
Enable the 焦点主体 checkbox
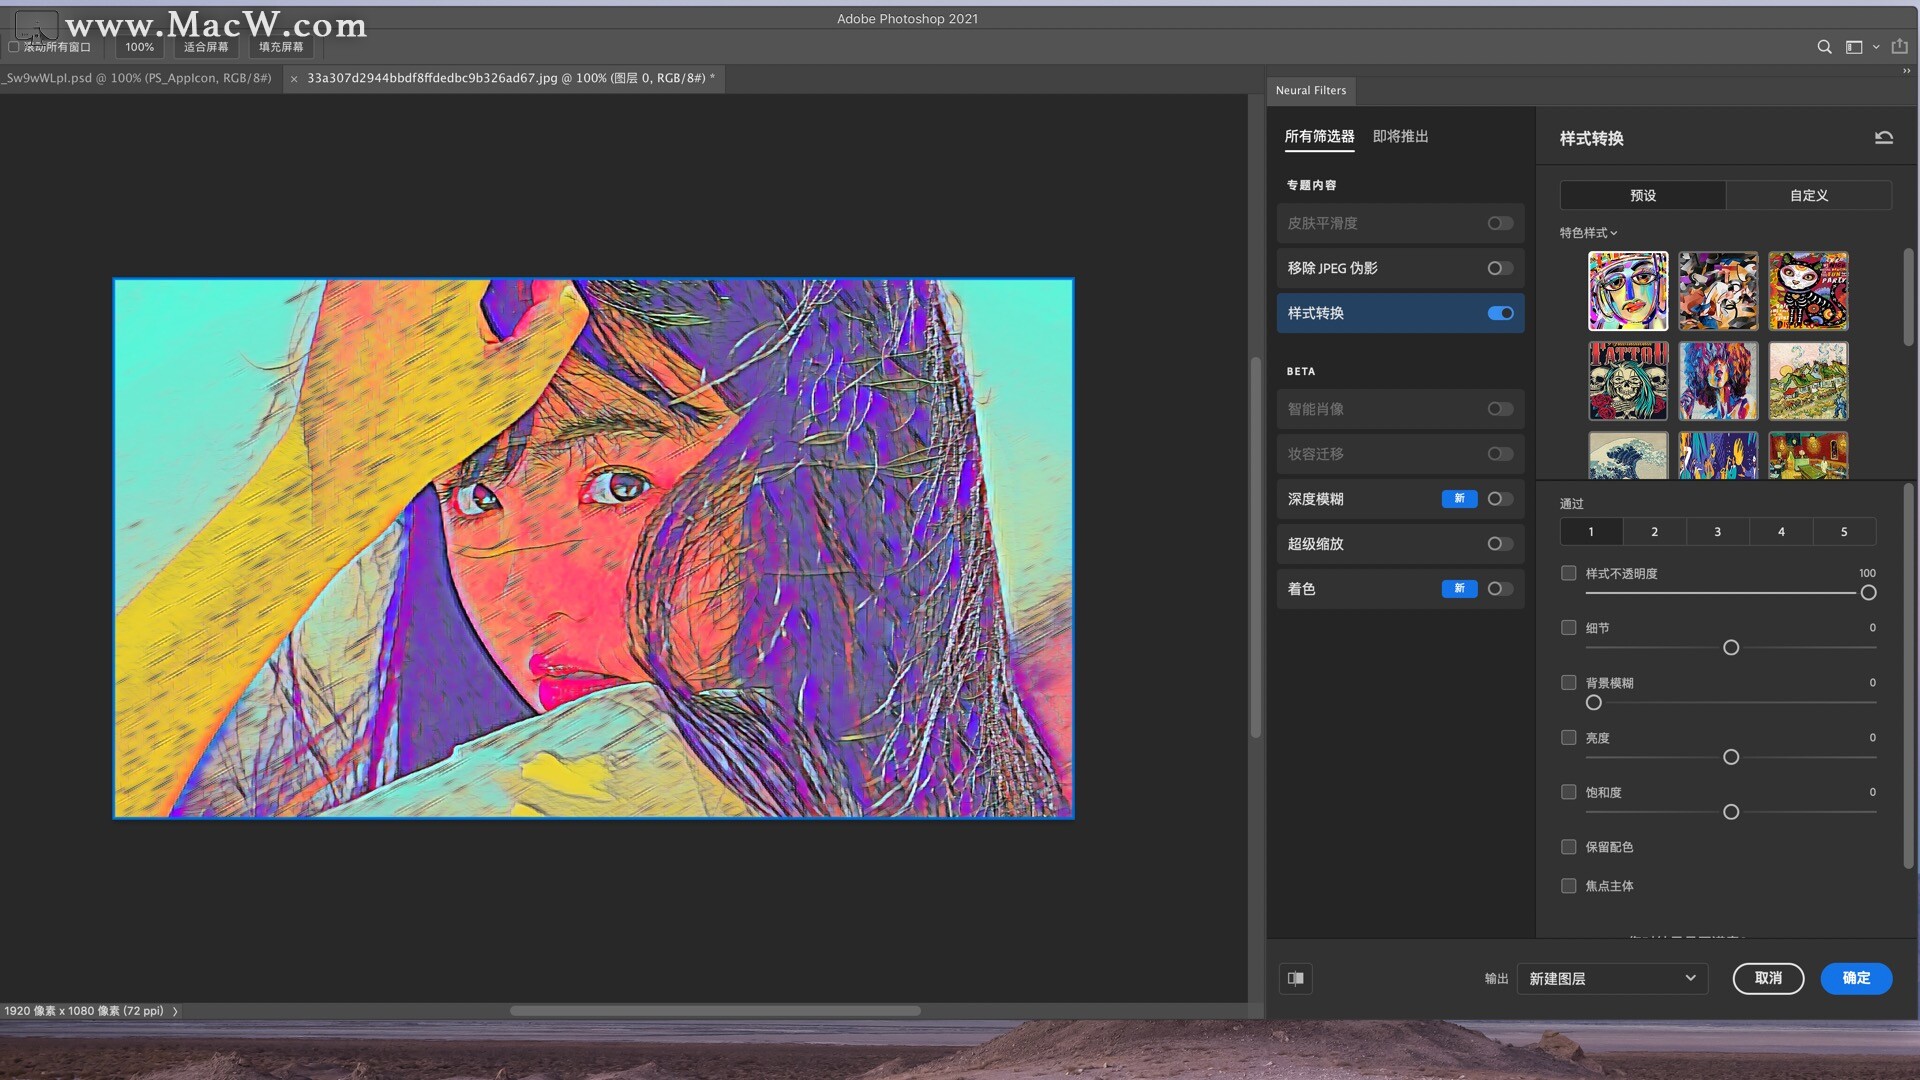(1568, 886)
